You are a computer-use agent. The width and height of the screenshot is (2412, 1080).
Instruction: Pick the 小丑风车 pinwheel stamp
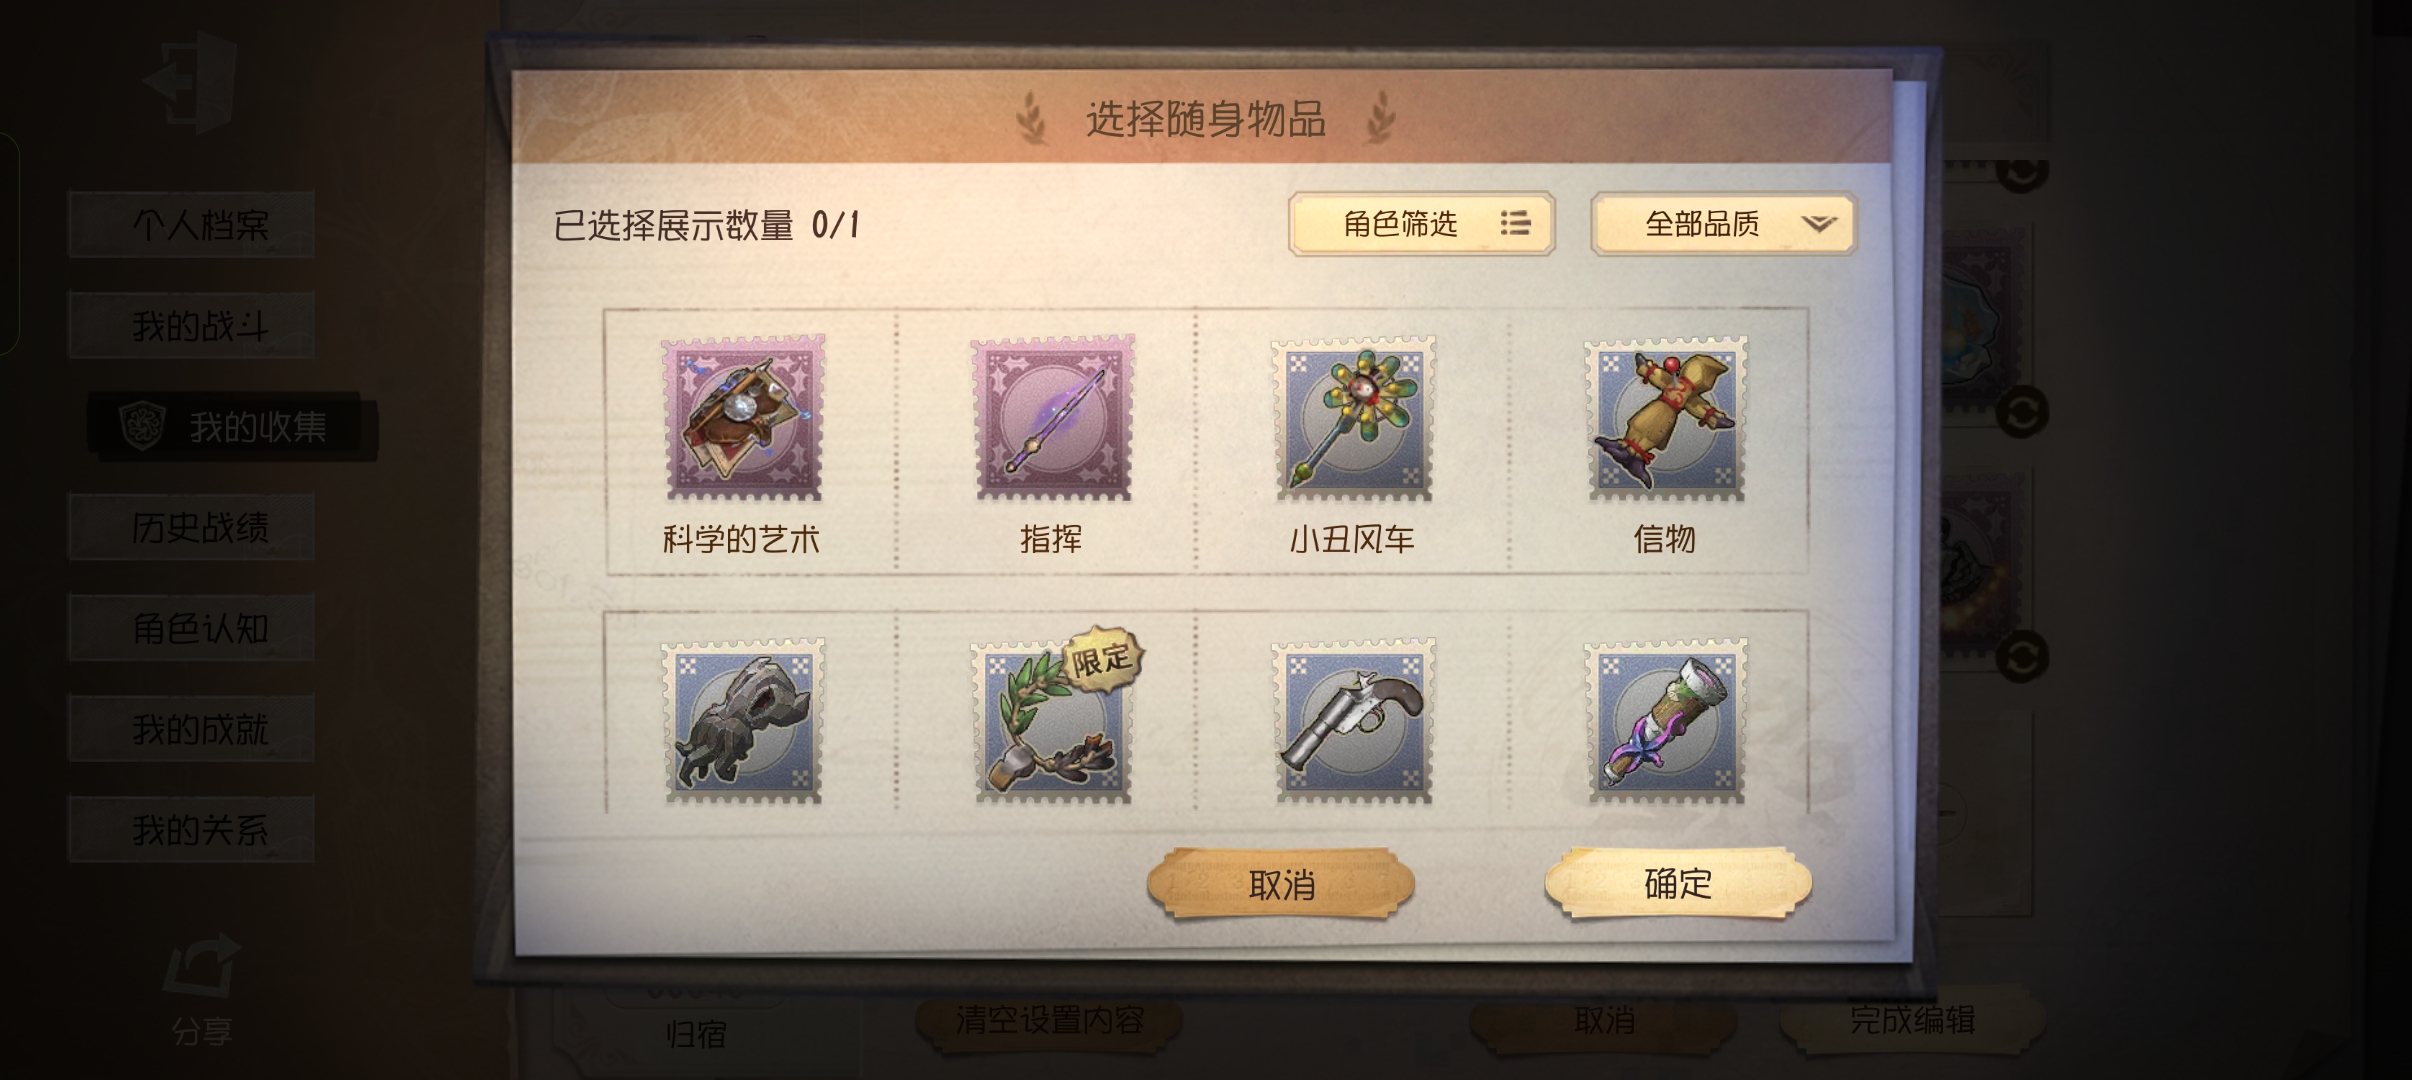point(1354,418)
